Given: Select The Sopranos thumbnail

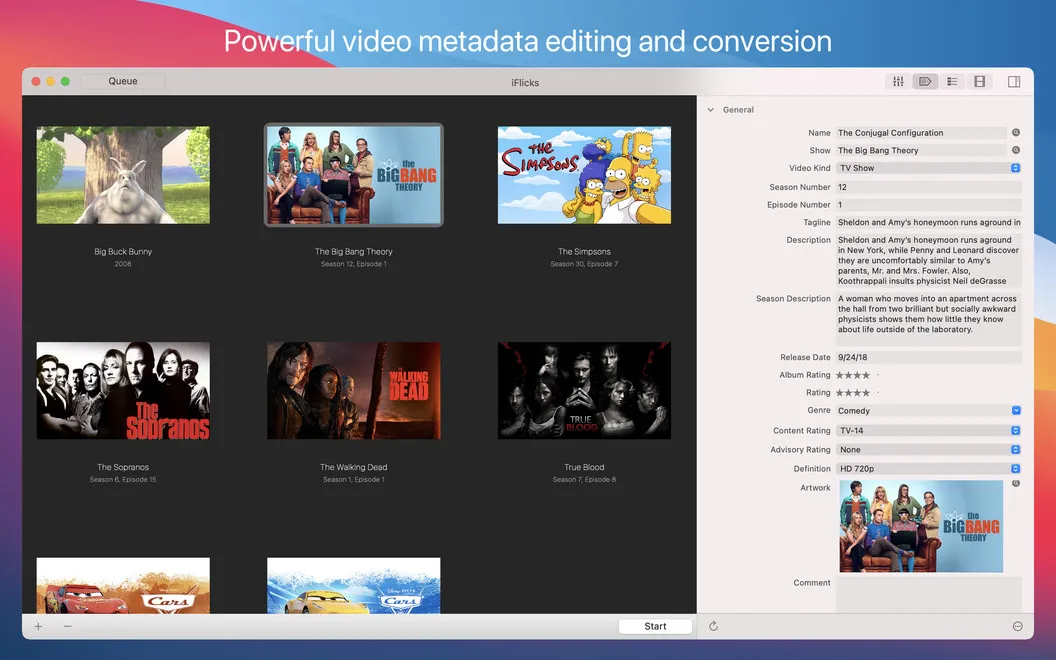Looking at the screenshot, I should (123, 391).
